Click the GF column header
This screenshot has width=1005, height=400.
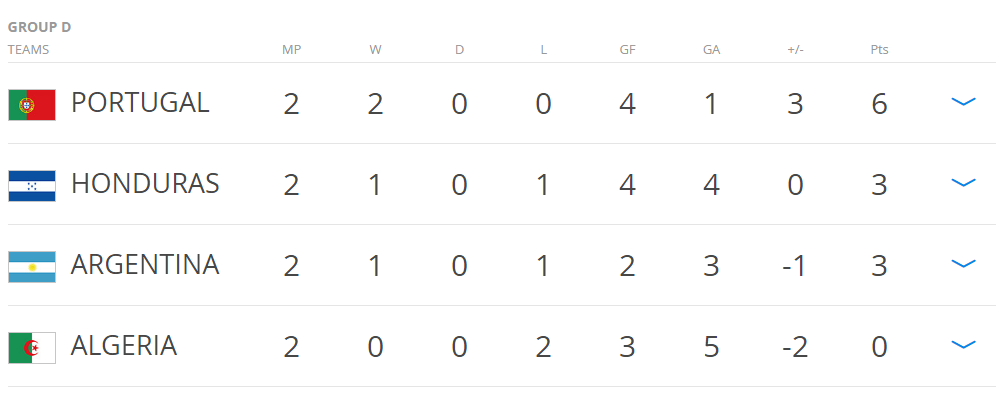627,50
